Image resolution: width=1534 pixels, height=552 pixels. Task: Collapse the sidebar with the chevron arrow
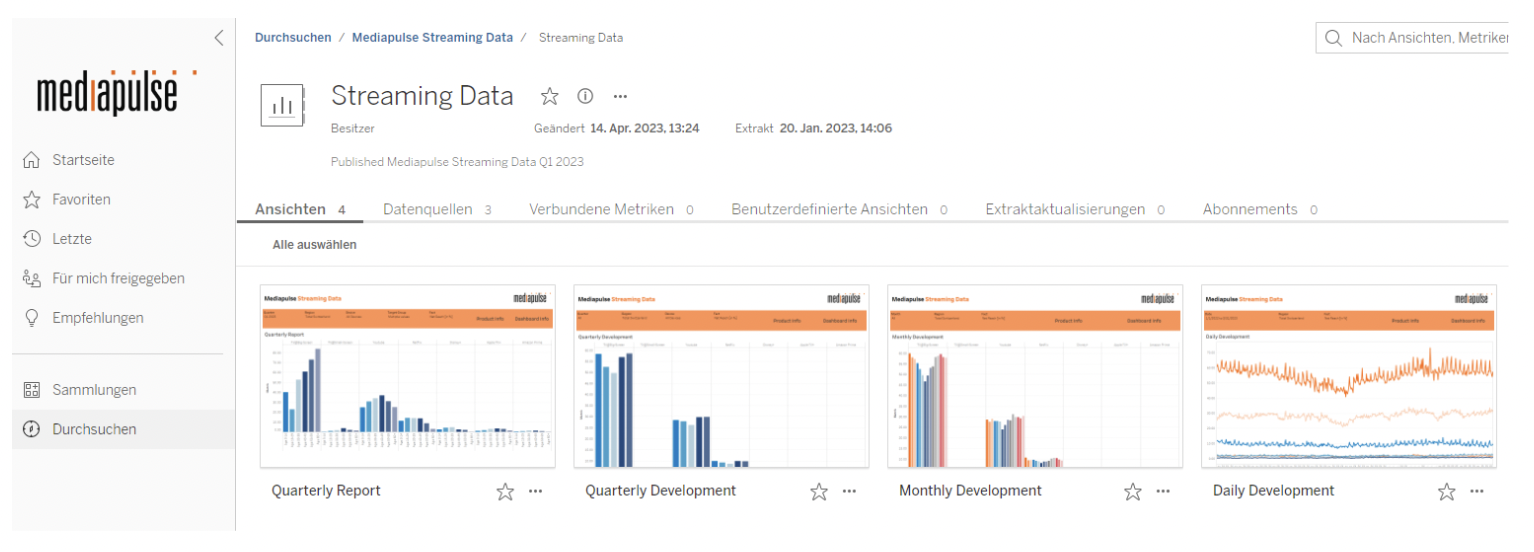tap(219, 38)
